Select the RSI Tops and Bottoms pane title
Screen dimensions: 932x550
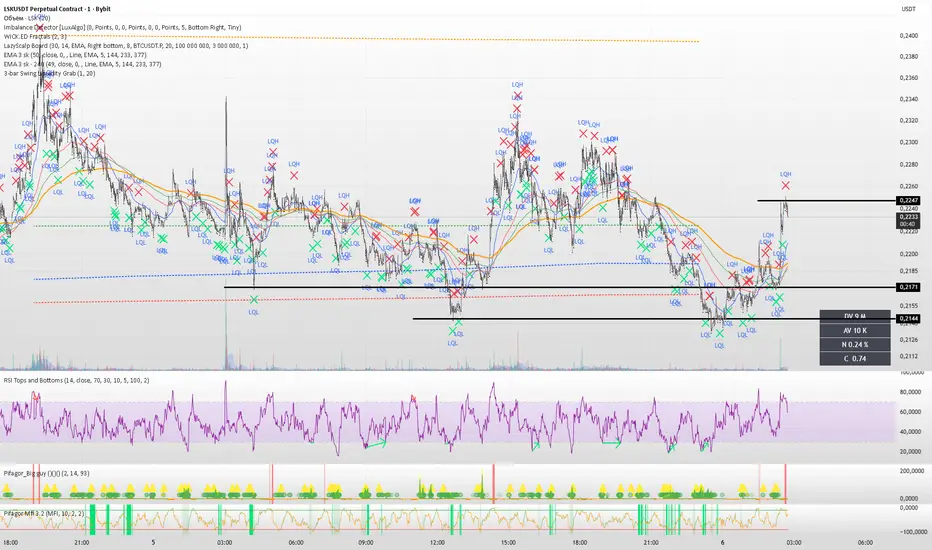(77, 380)
